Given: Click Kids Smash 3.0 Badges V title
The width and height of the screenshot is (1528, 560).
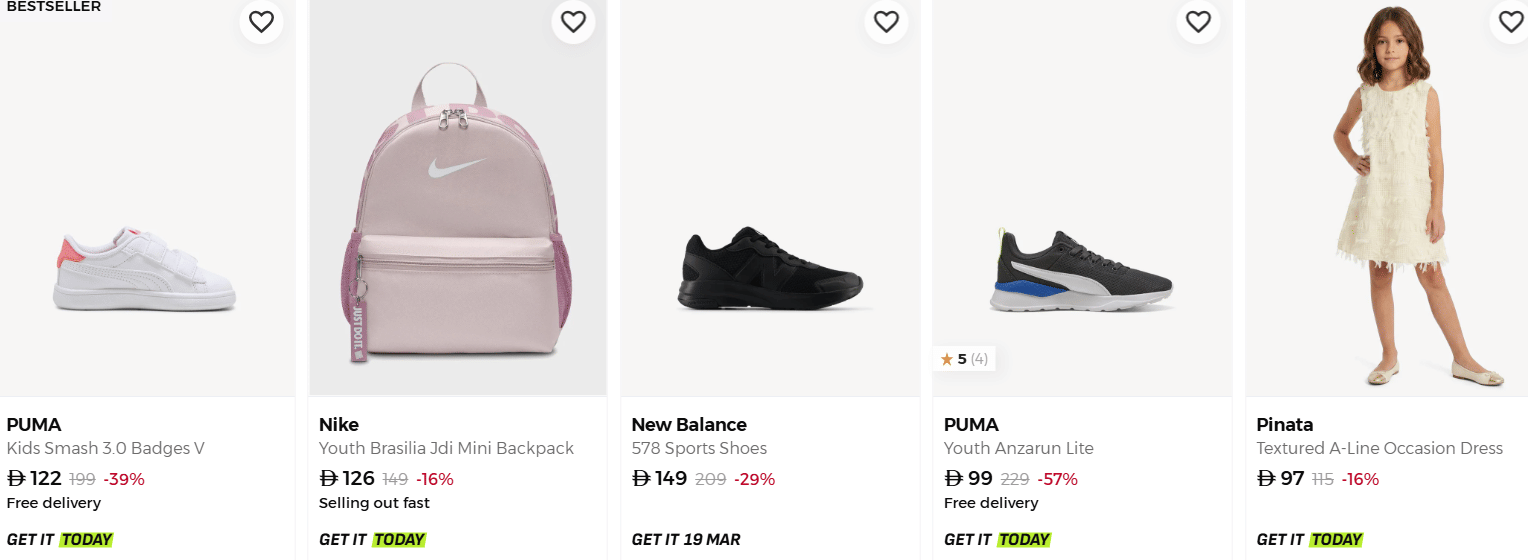Looking at the screenshot, I should tap(105, 448).
